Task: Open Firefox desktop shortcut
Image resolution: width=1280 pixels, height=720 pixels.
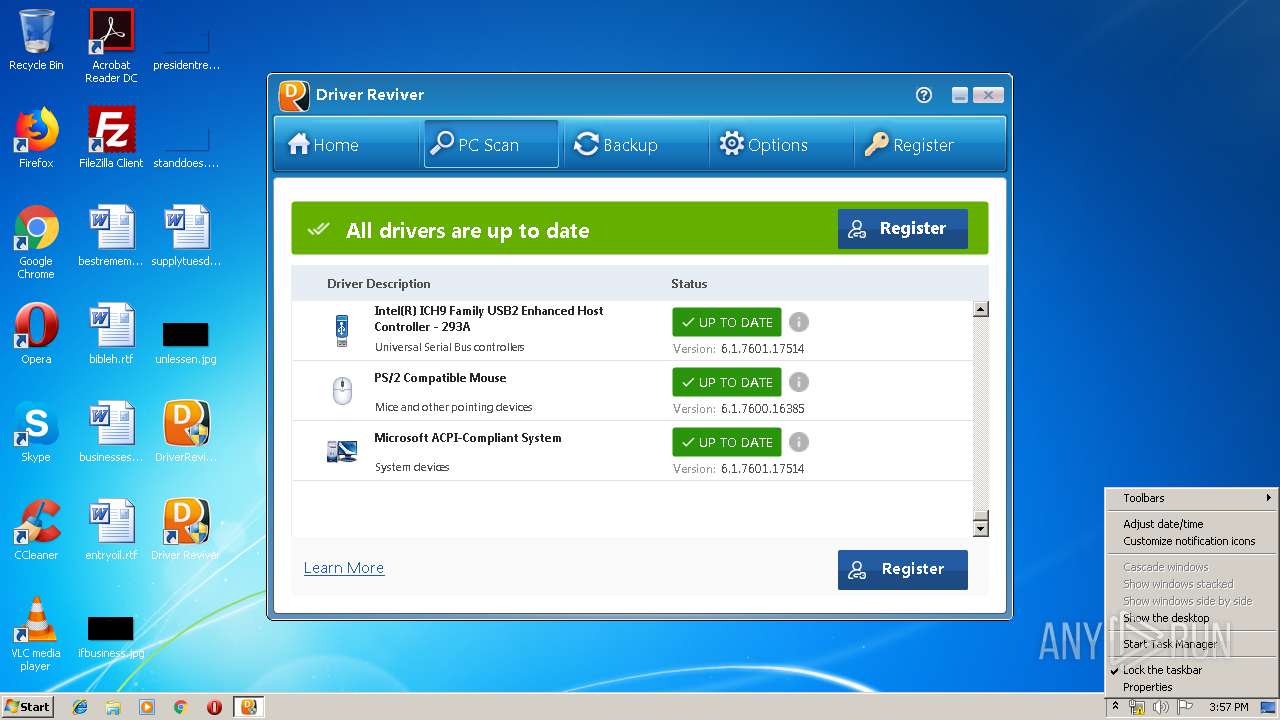Action: coord(36,138)
